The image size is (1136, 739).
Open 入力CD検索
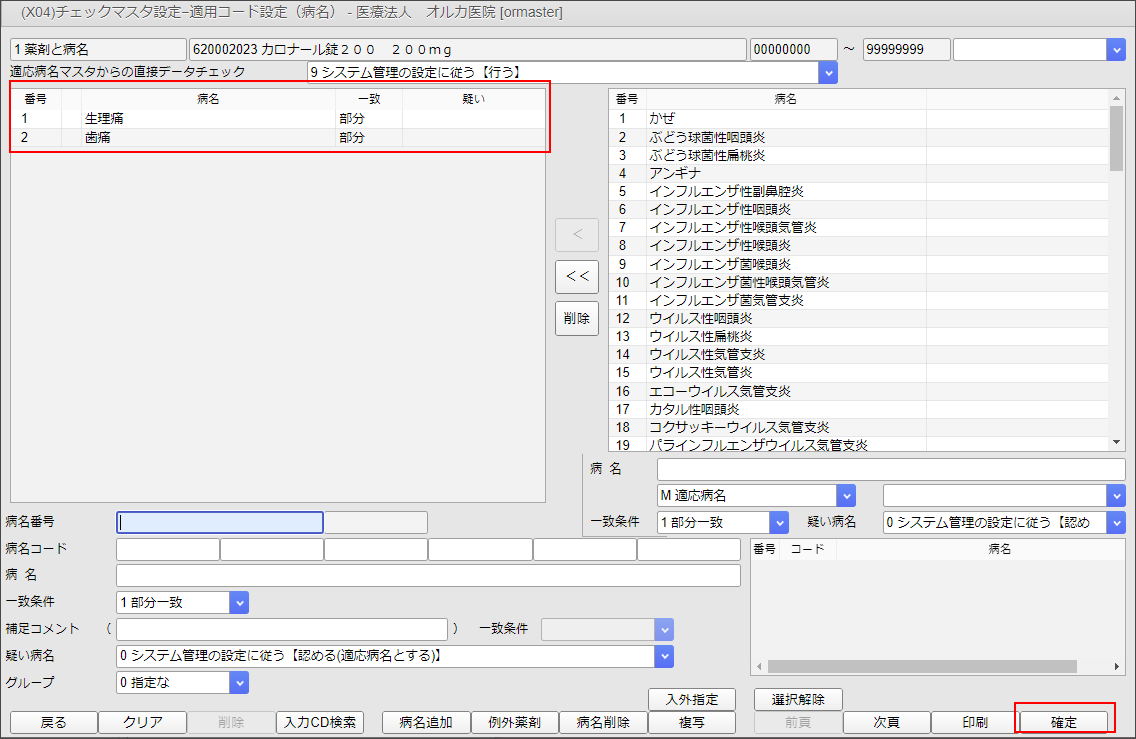point(319,722)
